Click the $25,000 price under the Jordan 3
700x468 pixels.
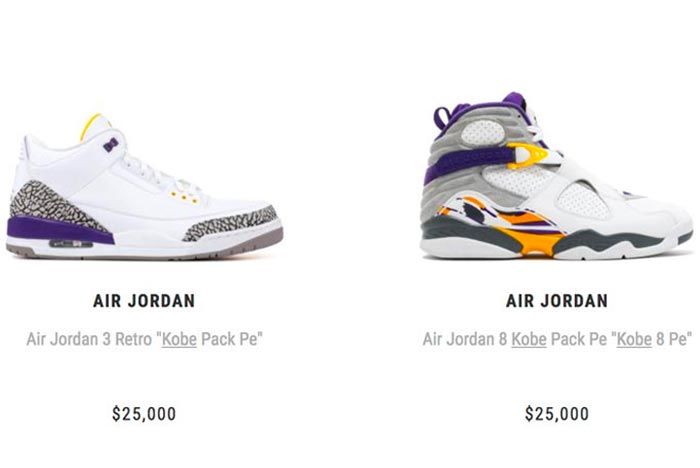[144, 414]
